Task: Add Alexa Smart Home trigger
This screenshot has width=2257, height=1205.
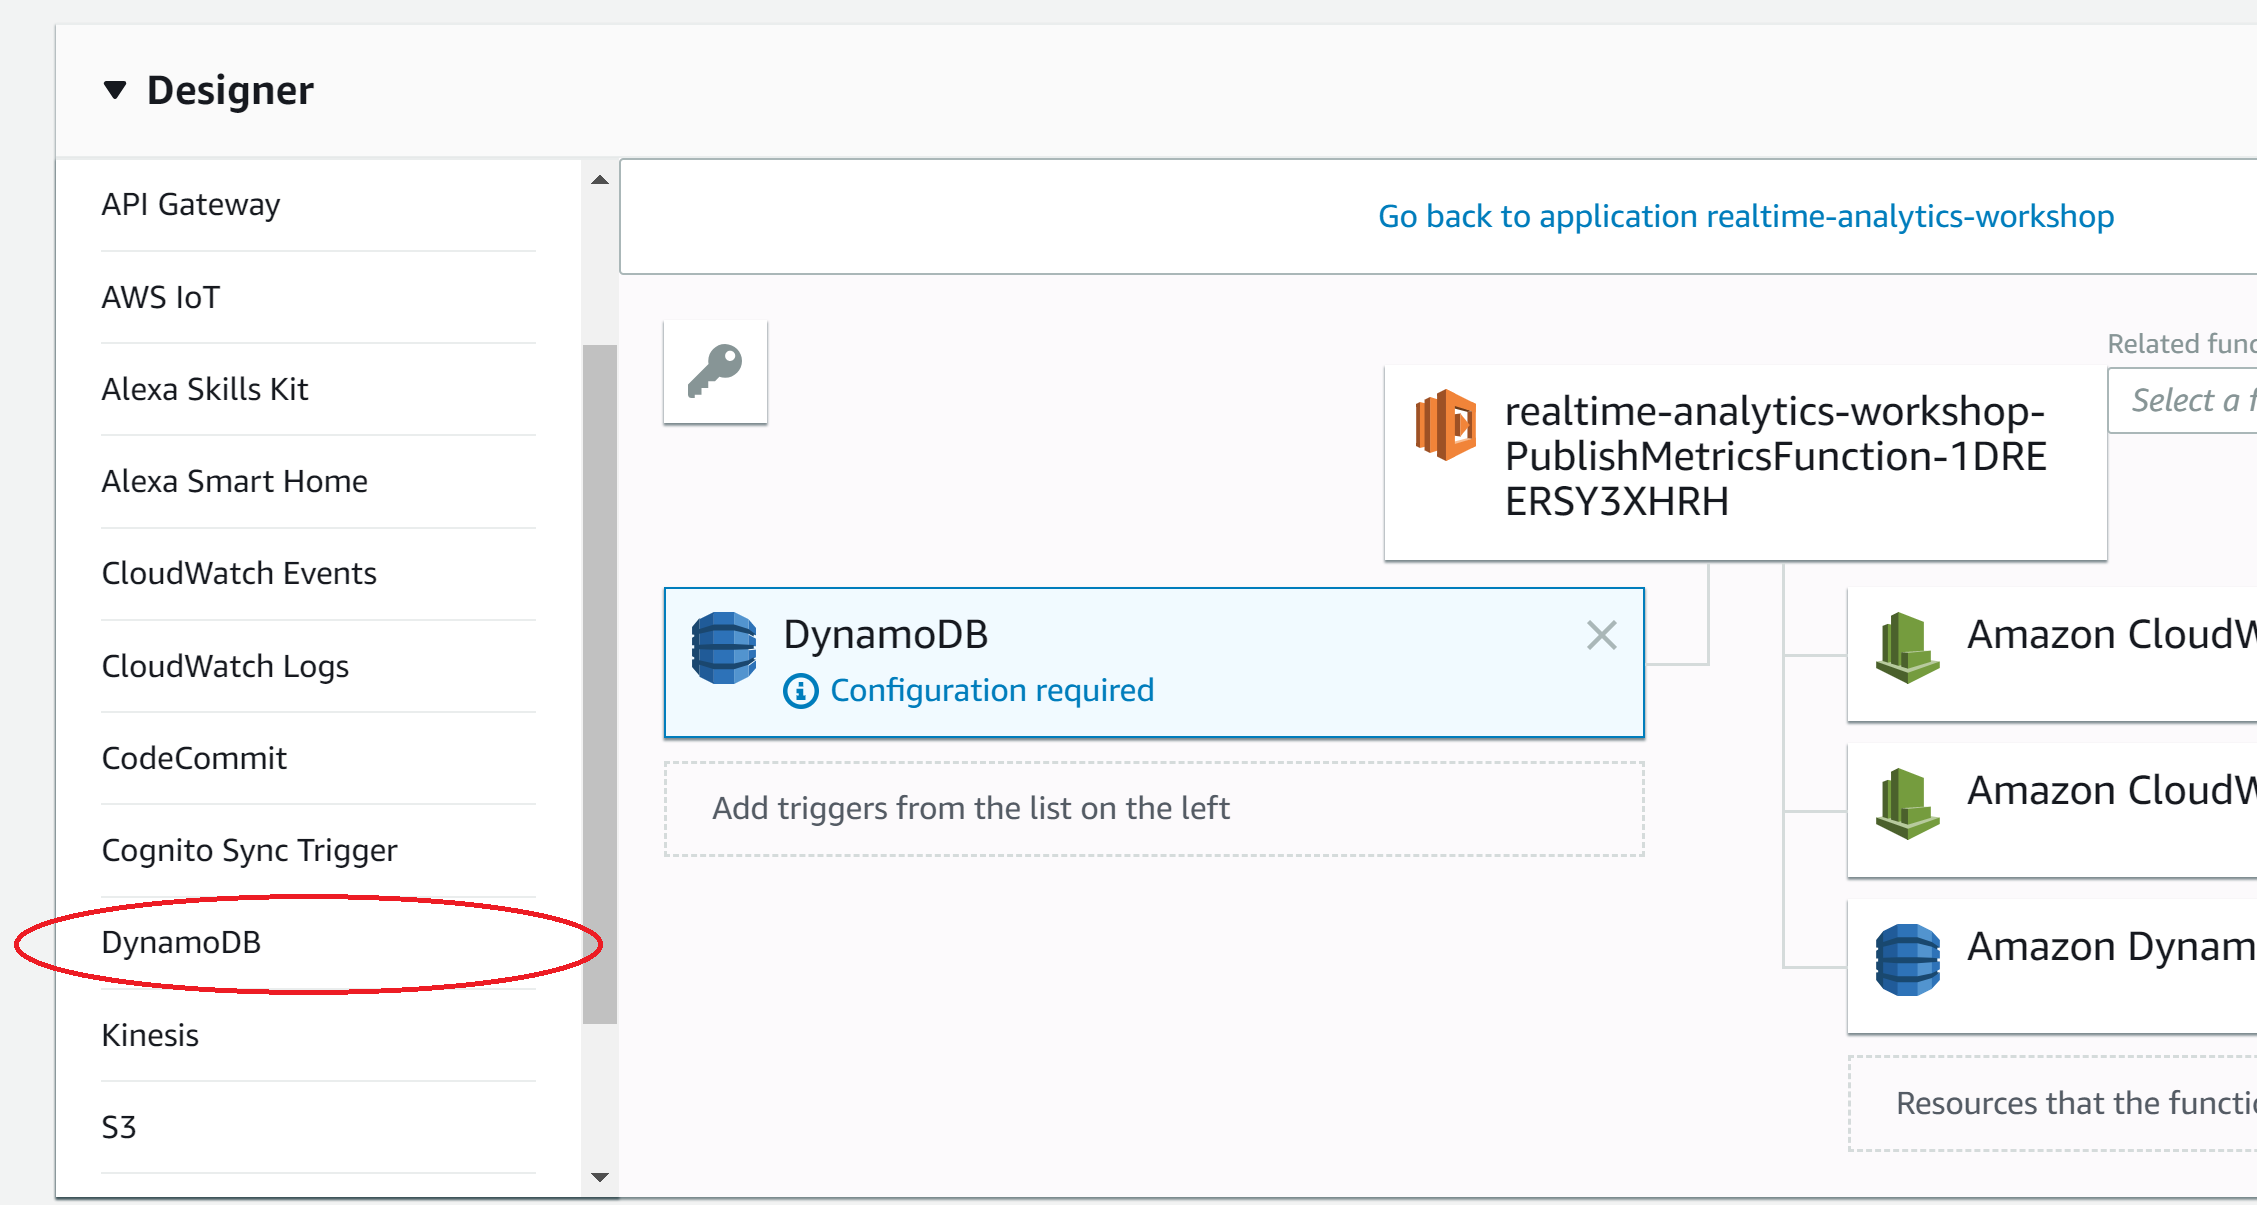Action: [x=319, y=482]
